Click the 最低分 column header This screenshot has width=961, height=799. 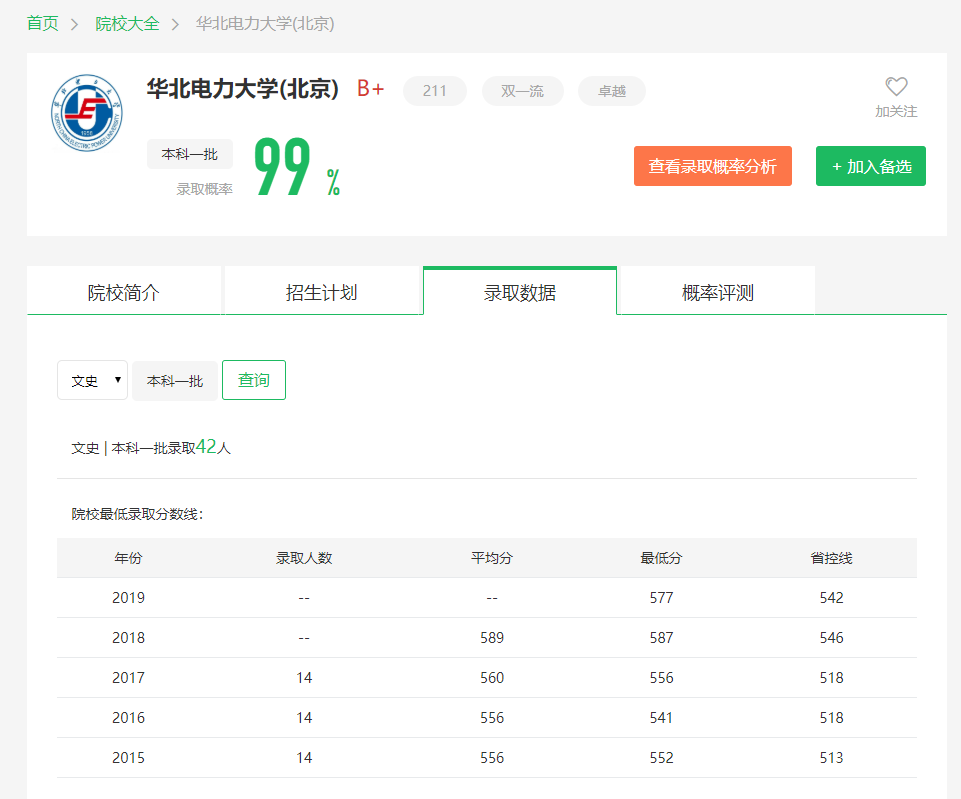tap(661, 558)
